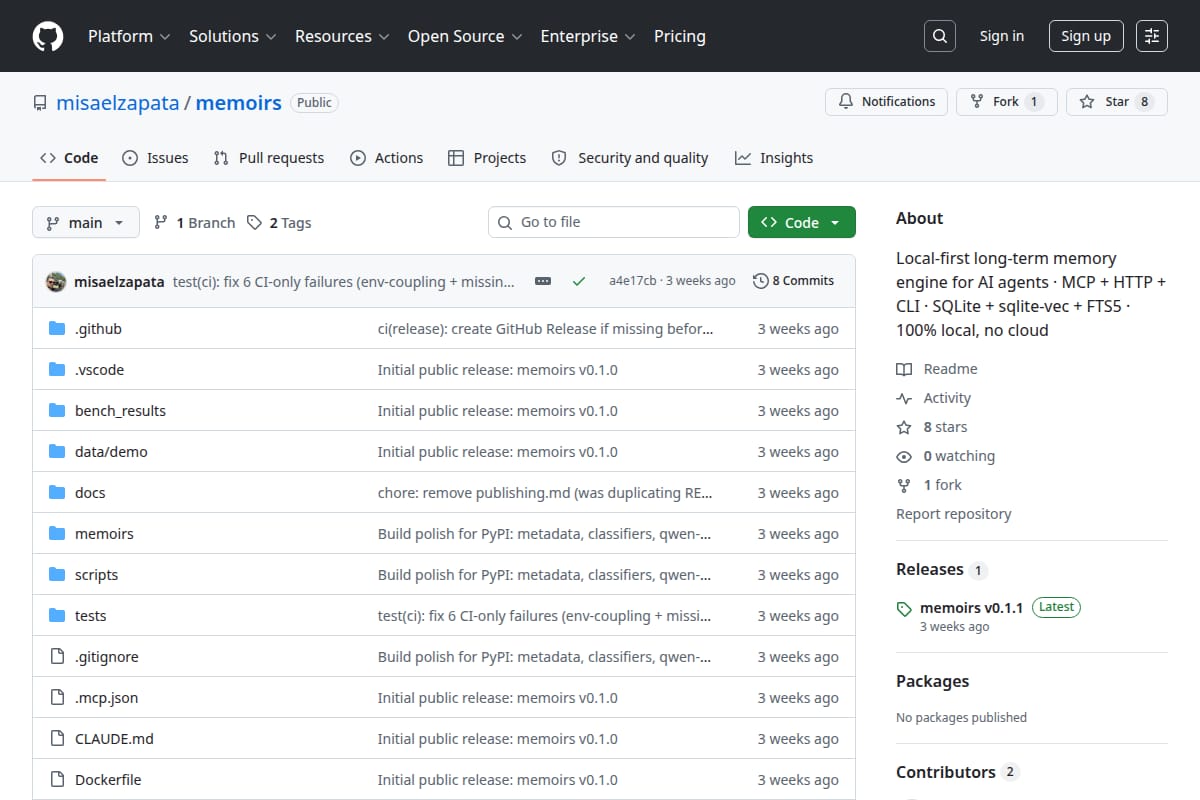This screenshot has width=1200, height=800.
Task: Switch to the Issues tab
Action: [x=155, y=158]
